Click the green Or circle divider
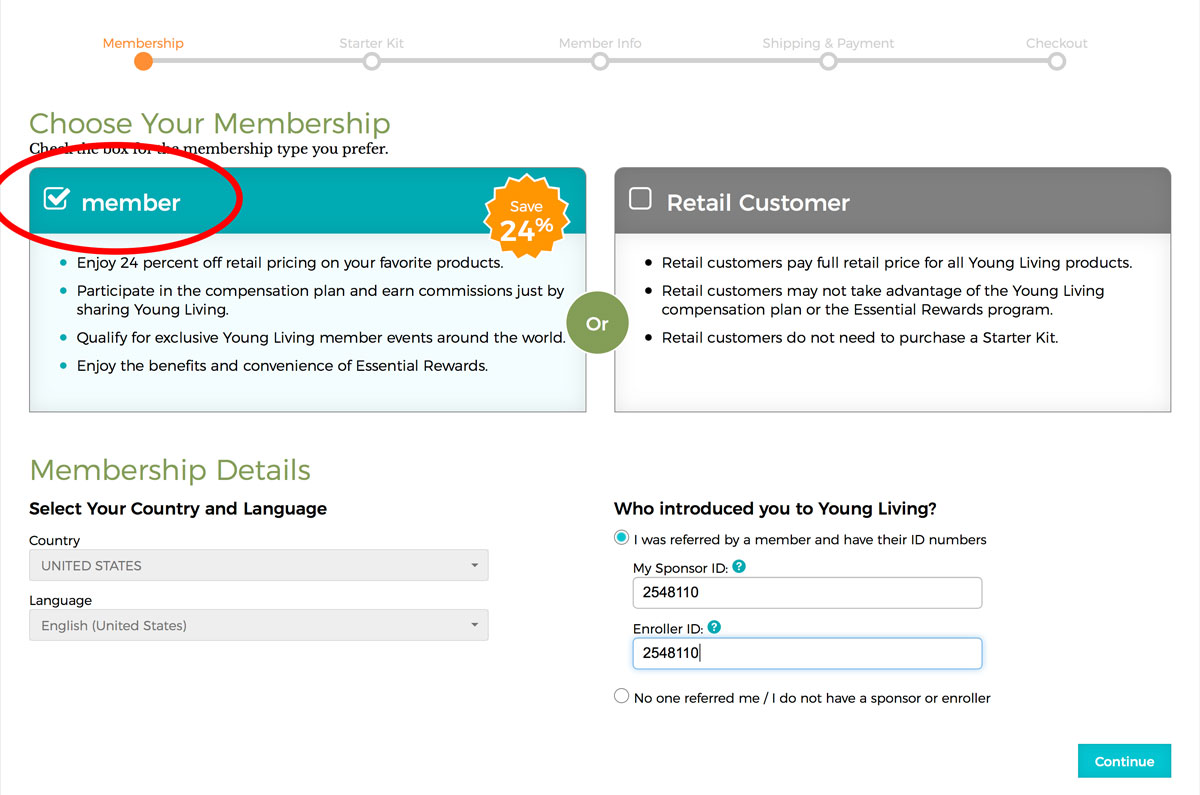The width and height of the screenshot is (1200, 795). click(597, 324)
